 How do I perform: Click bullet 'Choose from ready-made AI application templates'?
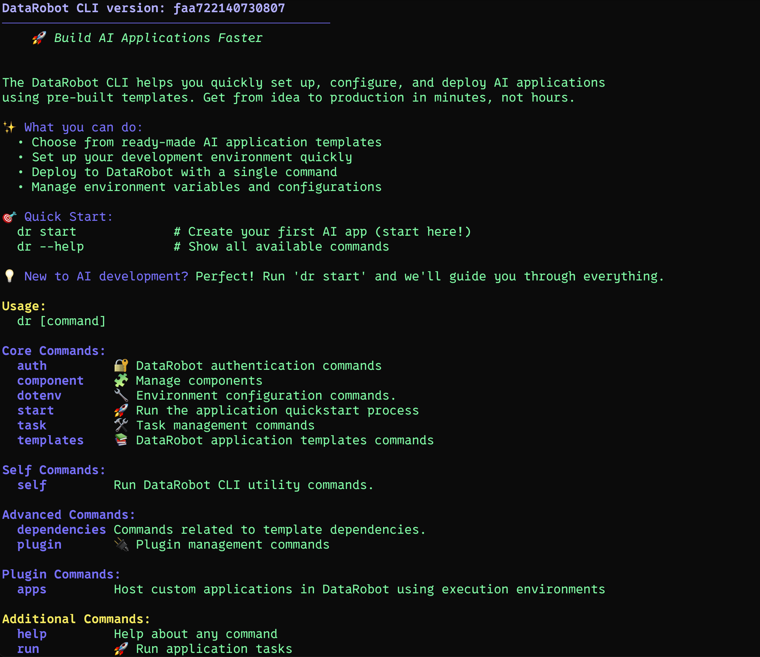[x=206, y=143]
